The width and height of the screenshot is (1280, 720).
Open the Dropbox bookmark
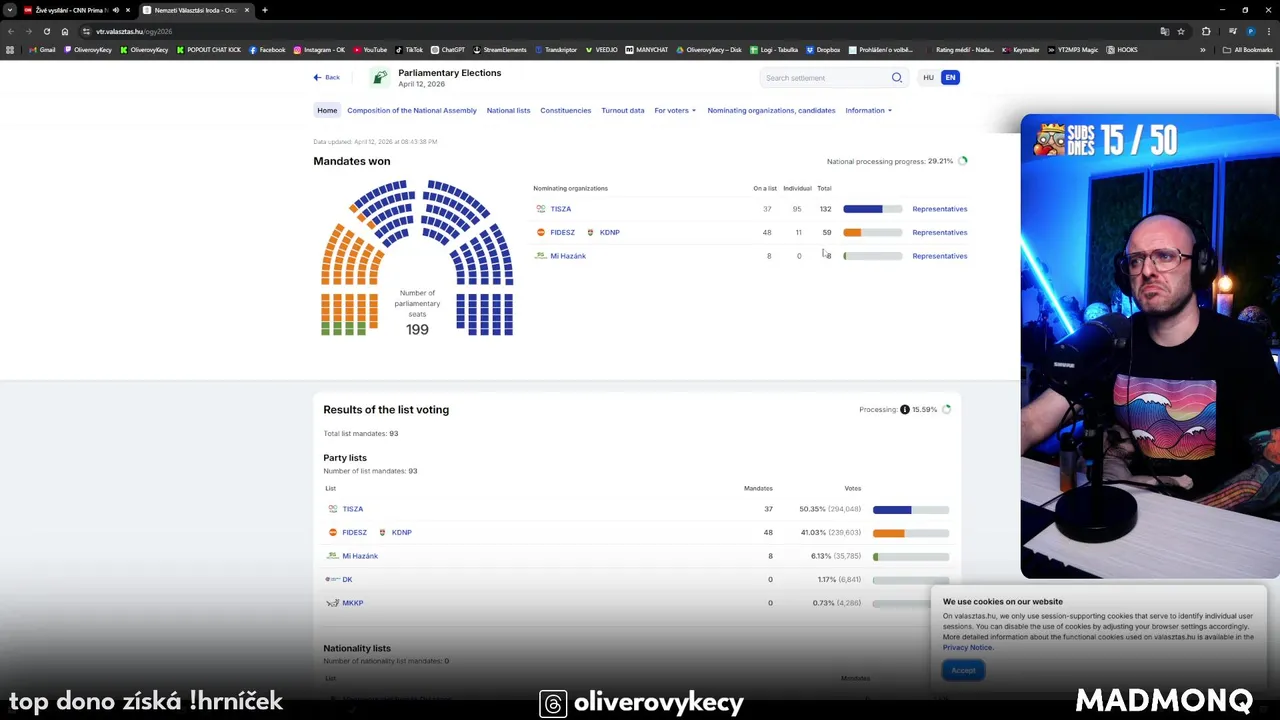tap(823, 50)
